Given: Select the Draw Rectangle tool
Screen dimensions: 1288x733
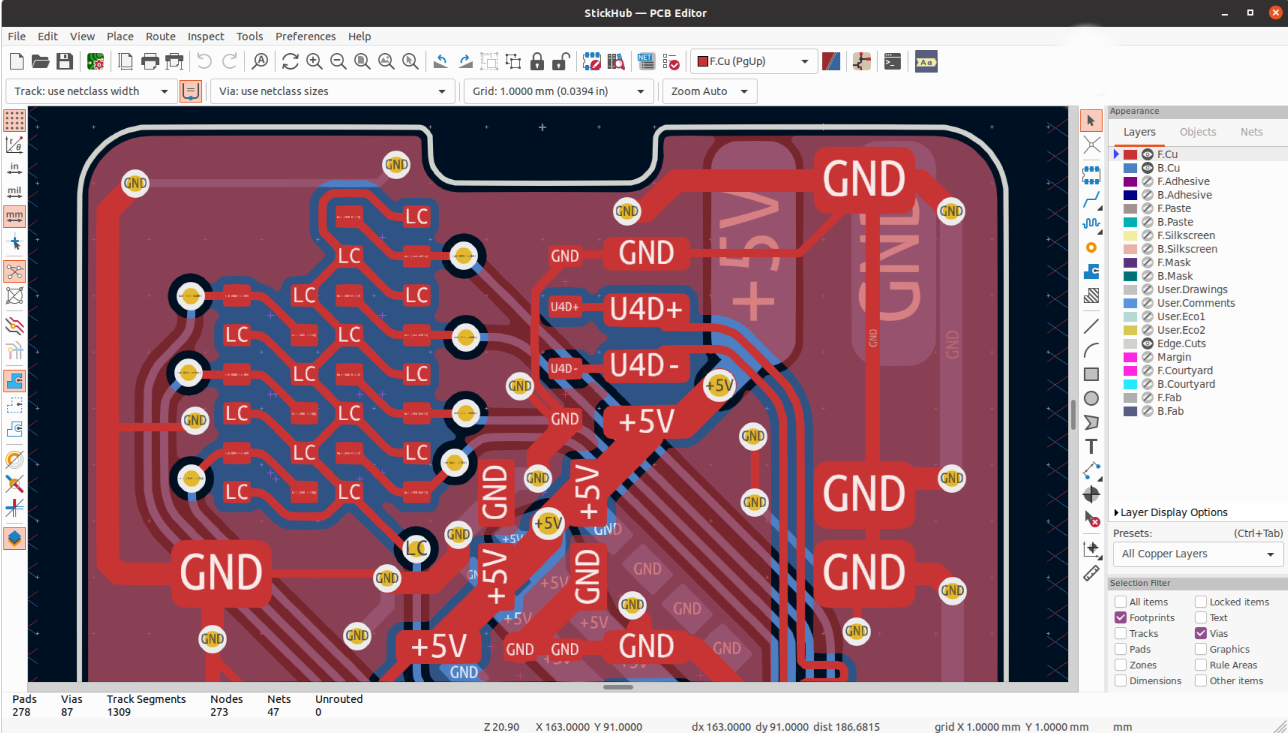Looking at the screenshot, I should [1091, 373].
